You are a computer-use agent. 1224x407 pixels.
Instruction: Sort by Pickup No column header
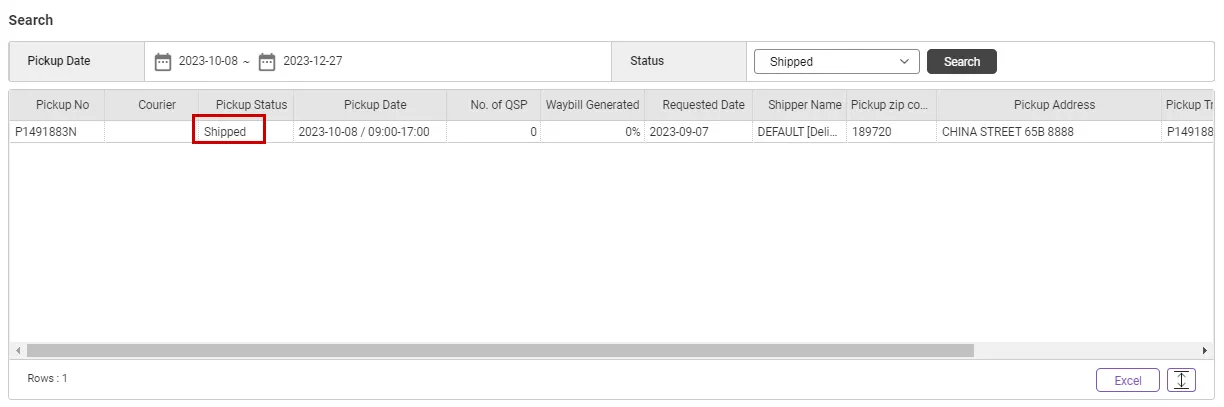coord(62,105)
